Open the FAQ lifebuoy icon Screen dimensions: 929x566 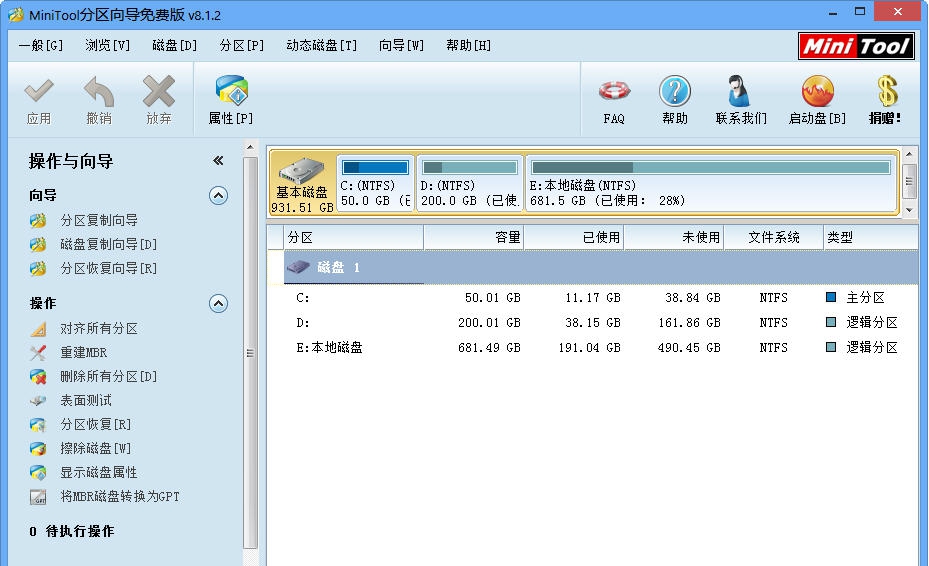[614, 91]
